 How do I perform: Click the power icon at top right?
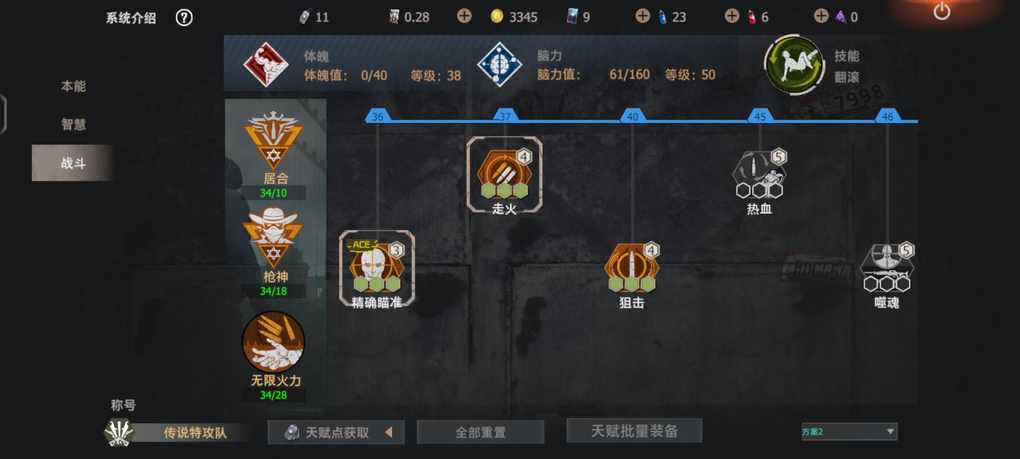tap(941, 11)
